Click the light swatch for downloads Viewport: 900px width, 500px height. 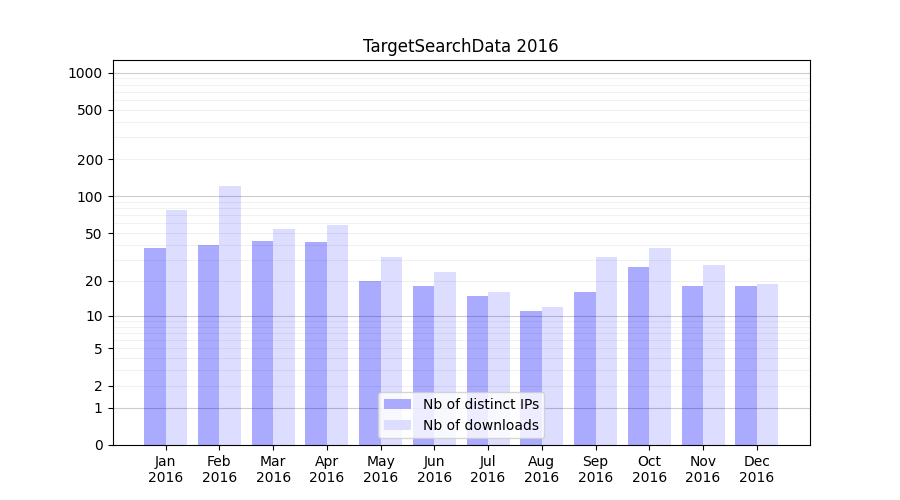coord(397,425)
